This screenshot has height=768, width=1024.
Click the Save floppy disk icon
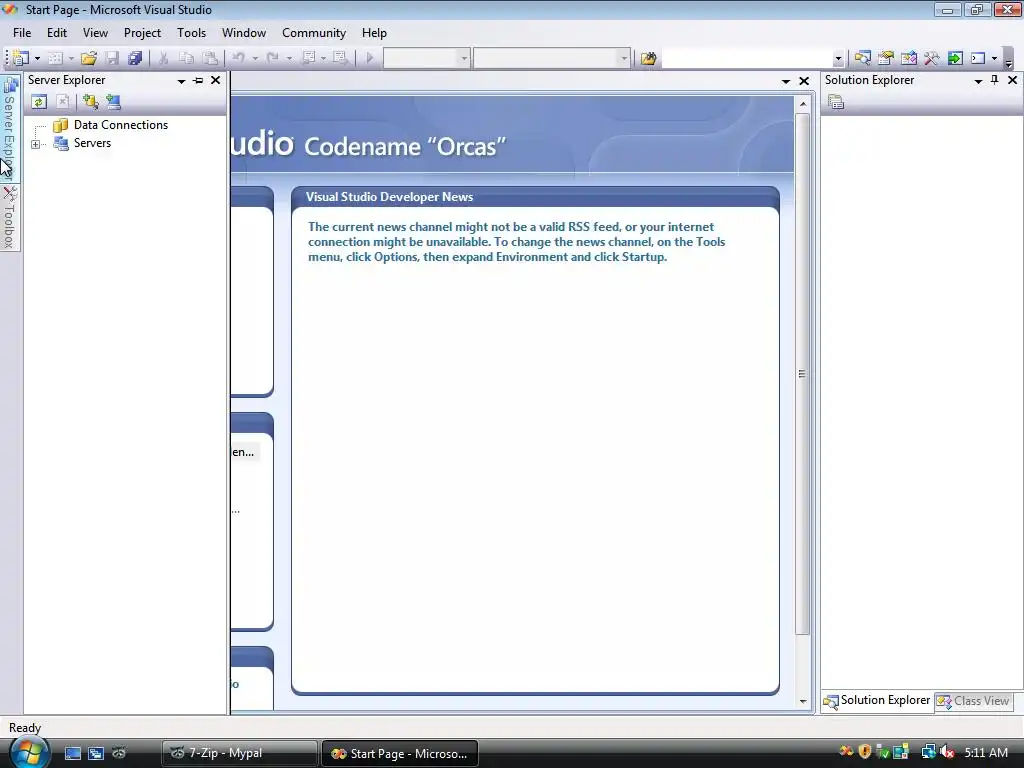(x=112, y=58)
